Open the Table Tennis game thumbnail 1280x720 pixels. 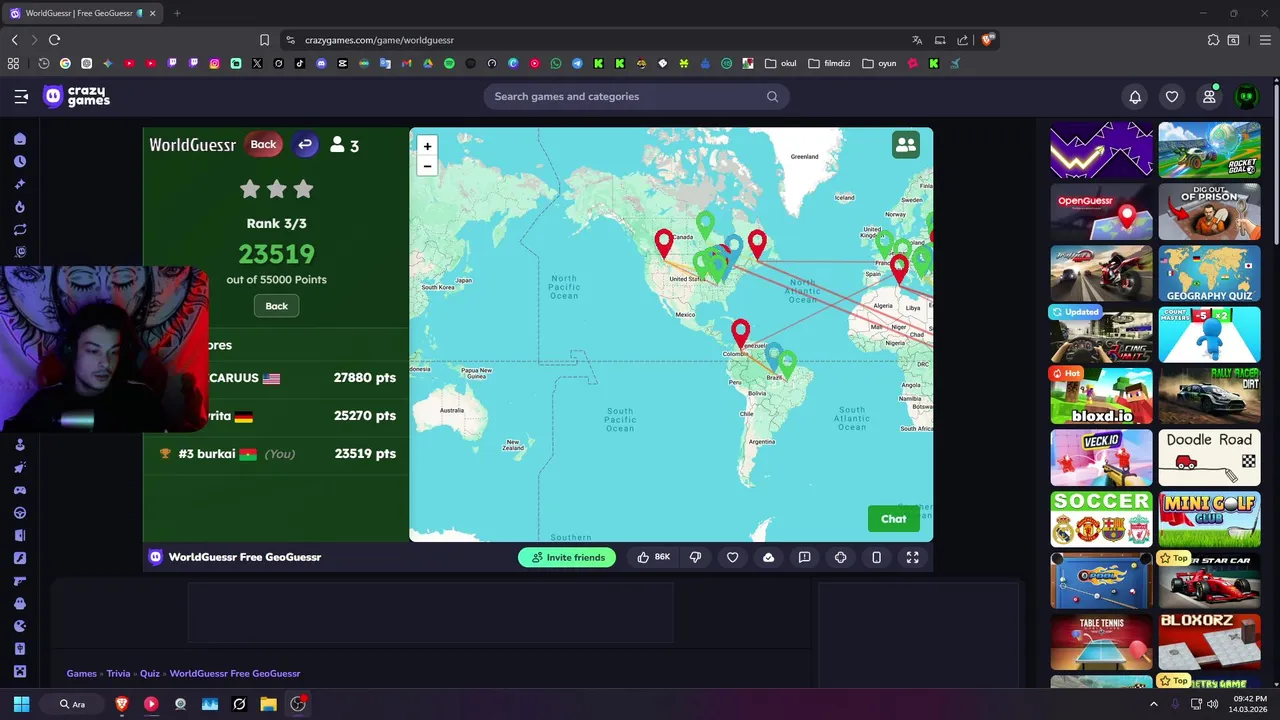pyautogui.click(x=1101, y=641)
